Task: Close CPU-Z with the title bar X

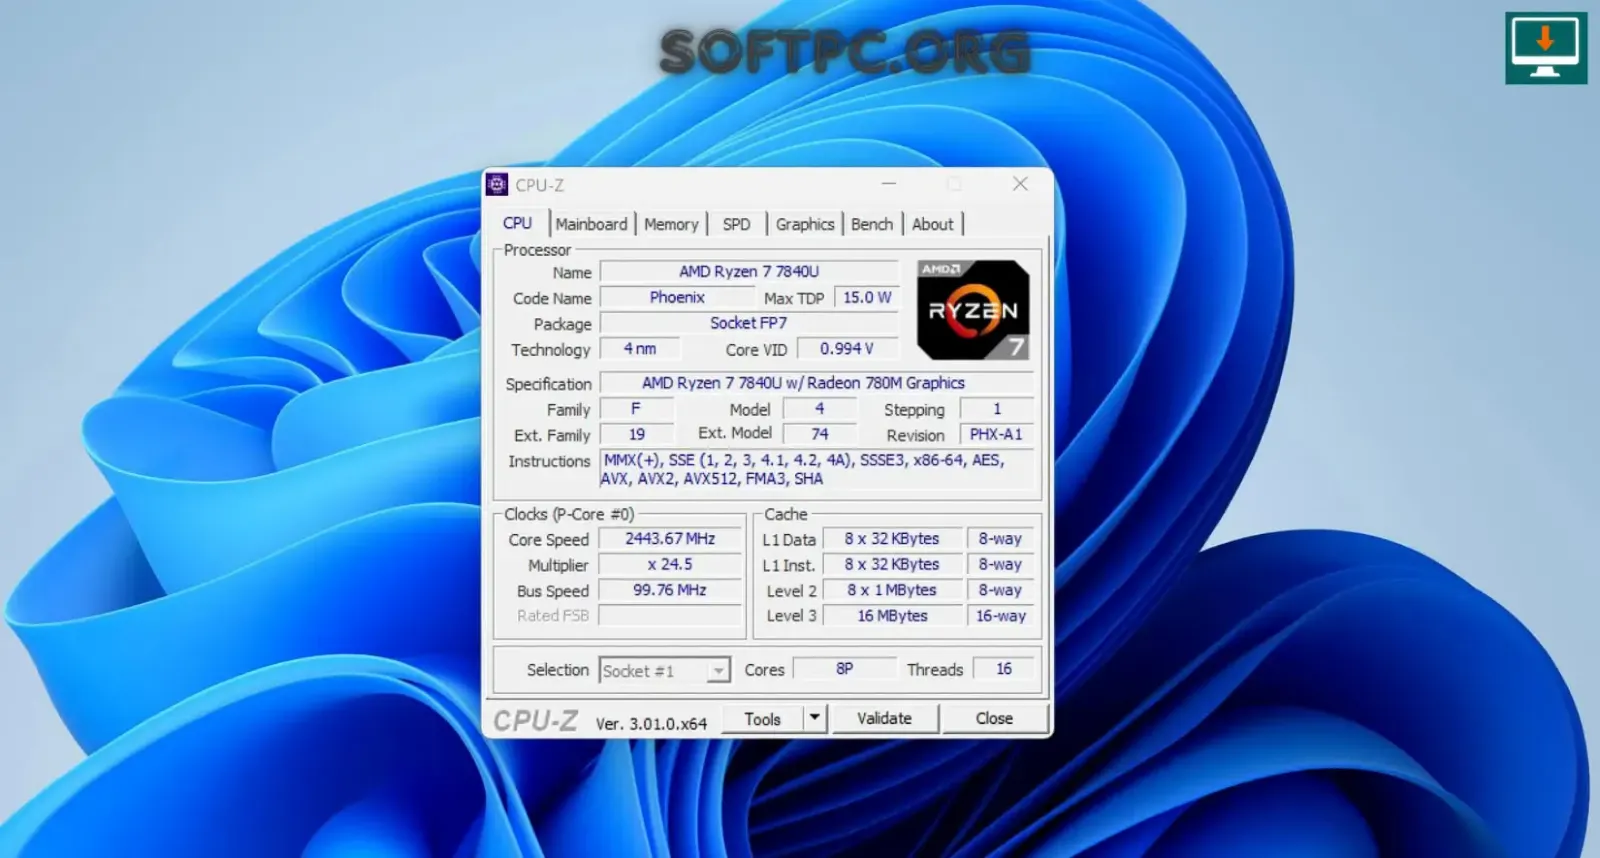Action: (x=1020, y=184)
